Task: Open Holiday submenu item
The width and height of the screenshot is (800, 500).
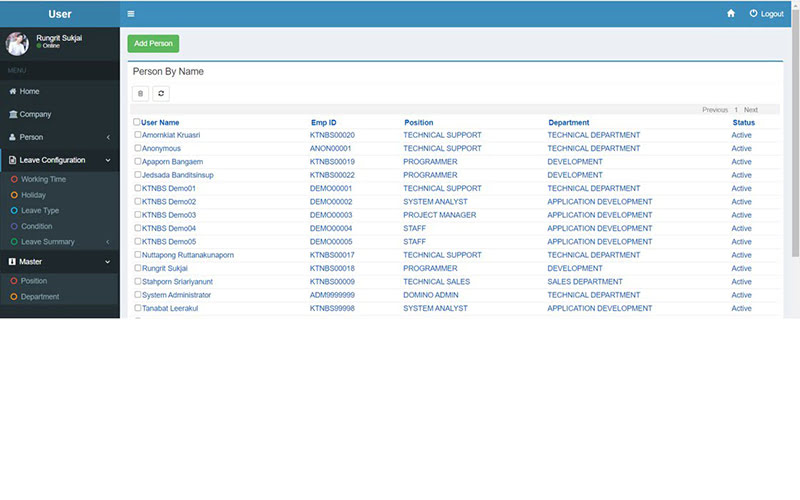Action: pyautogui.click(x=33, y=195)
